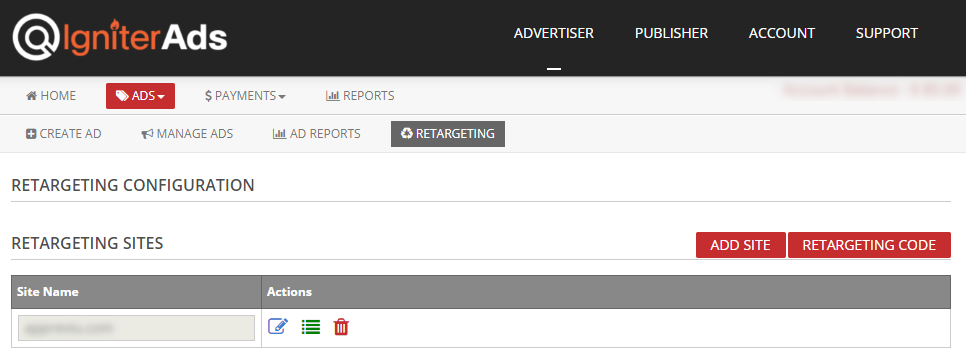
Task: Go to HOME with house icon
Action: (51, 96)
